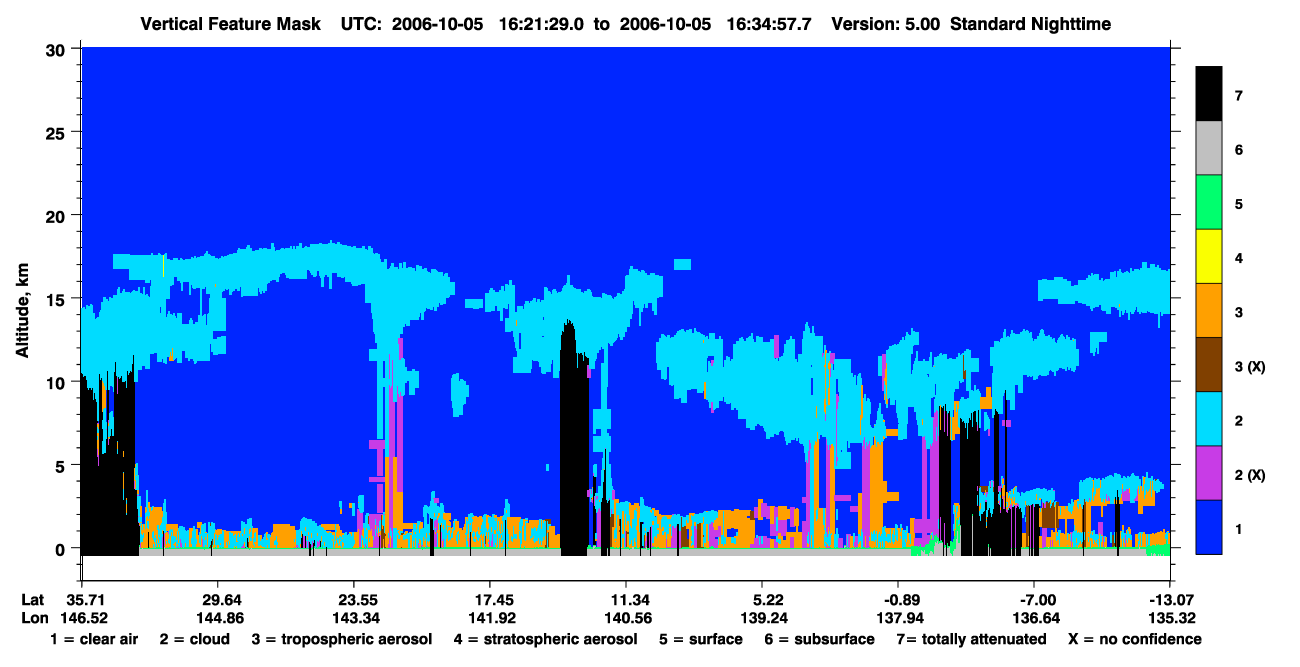
Task: Click the brown color bar segment labeled 3 (X)
Action: [x=1209, y=365]
